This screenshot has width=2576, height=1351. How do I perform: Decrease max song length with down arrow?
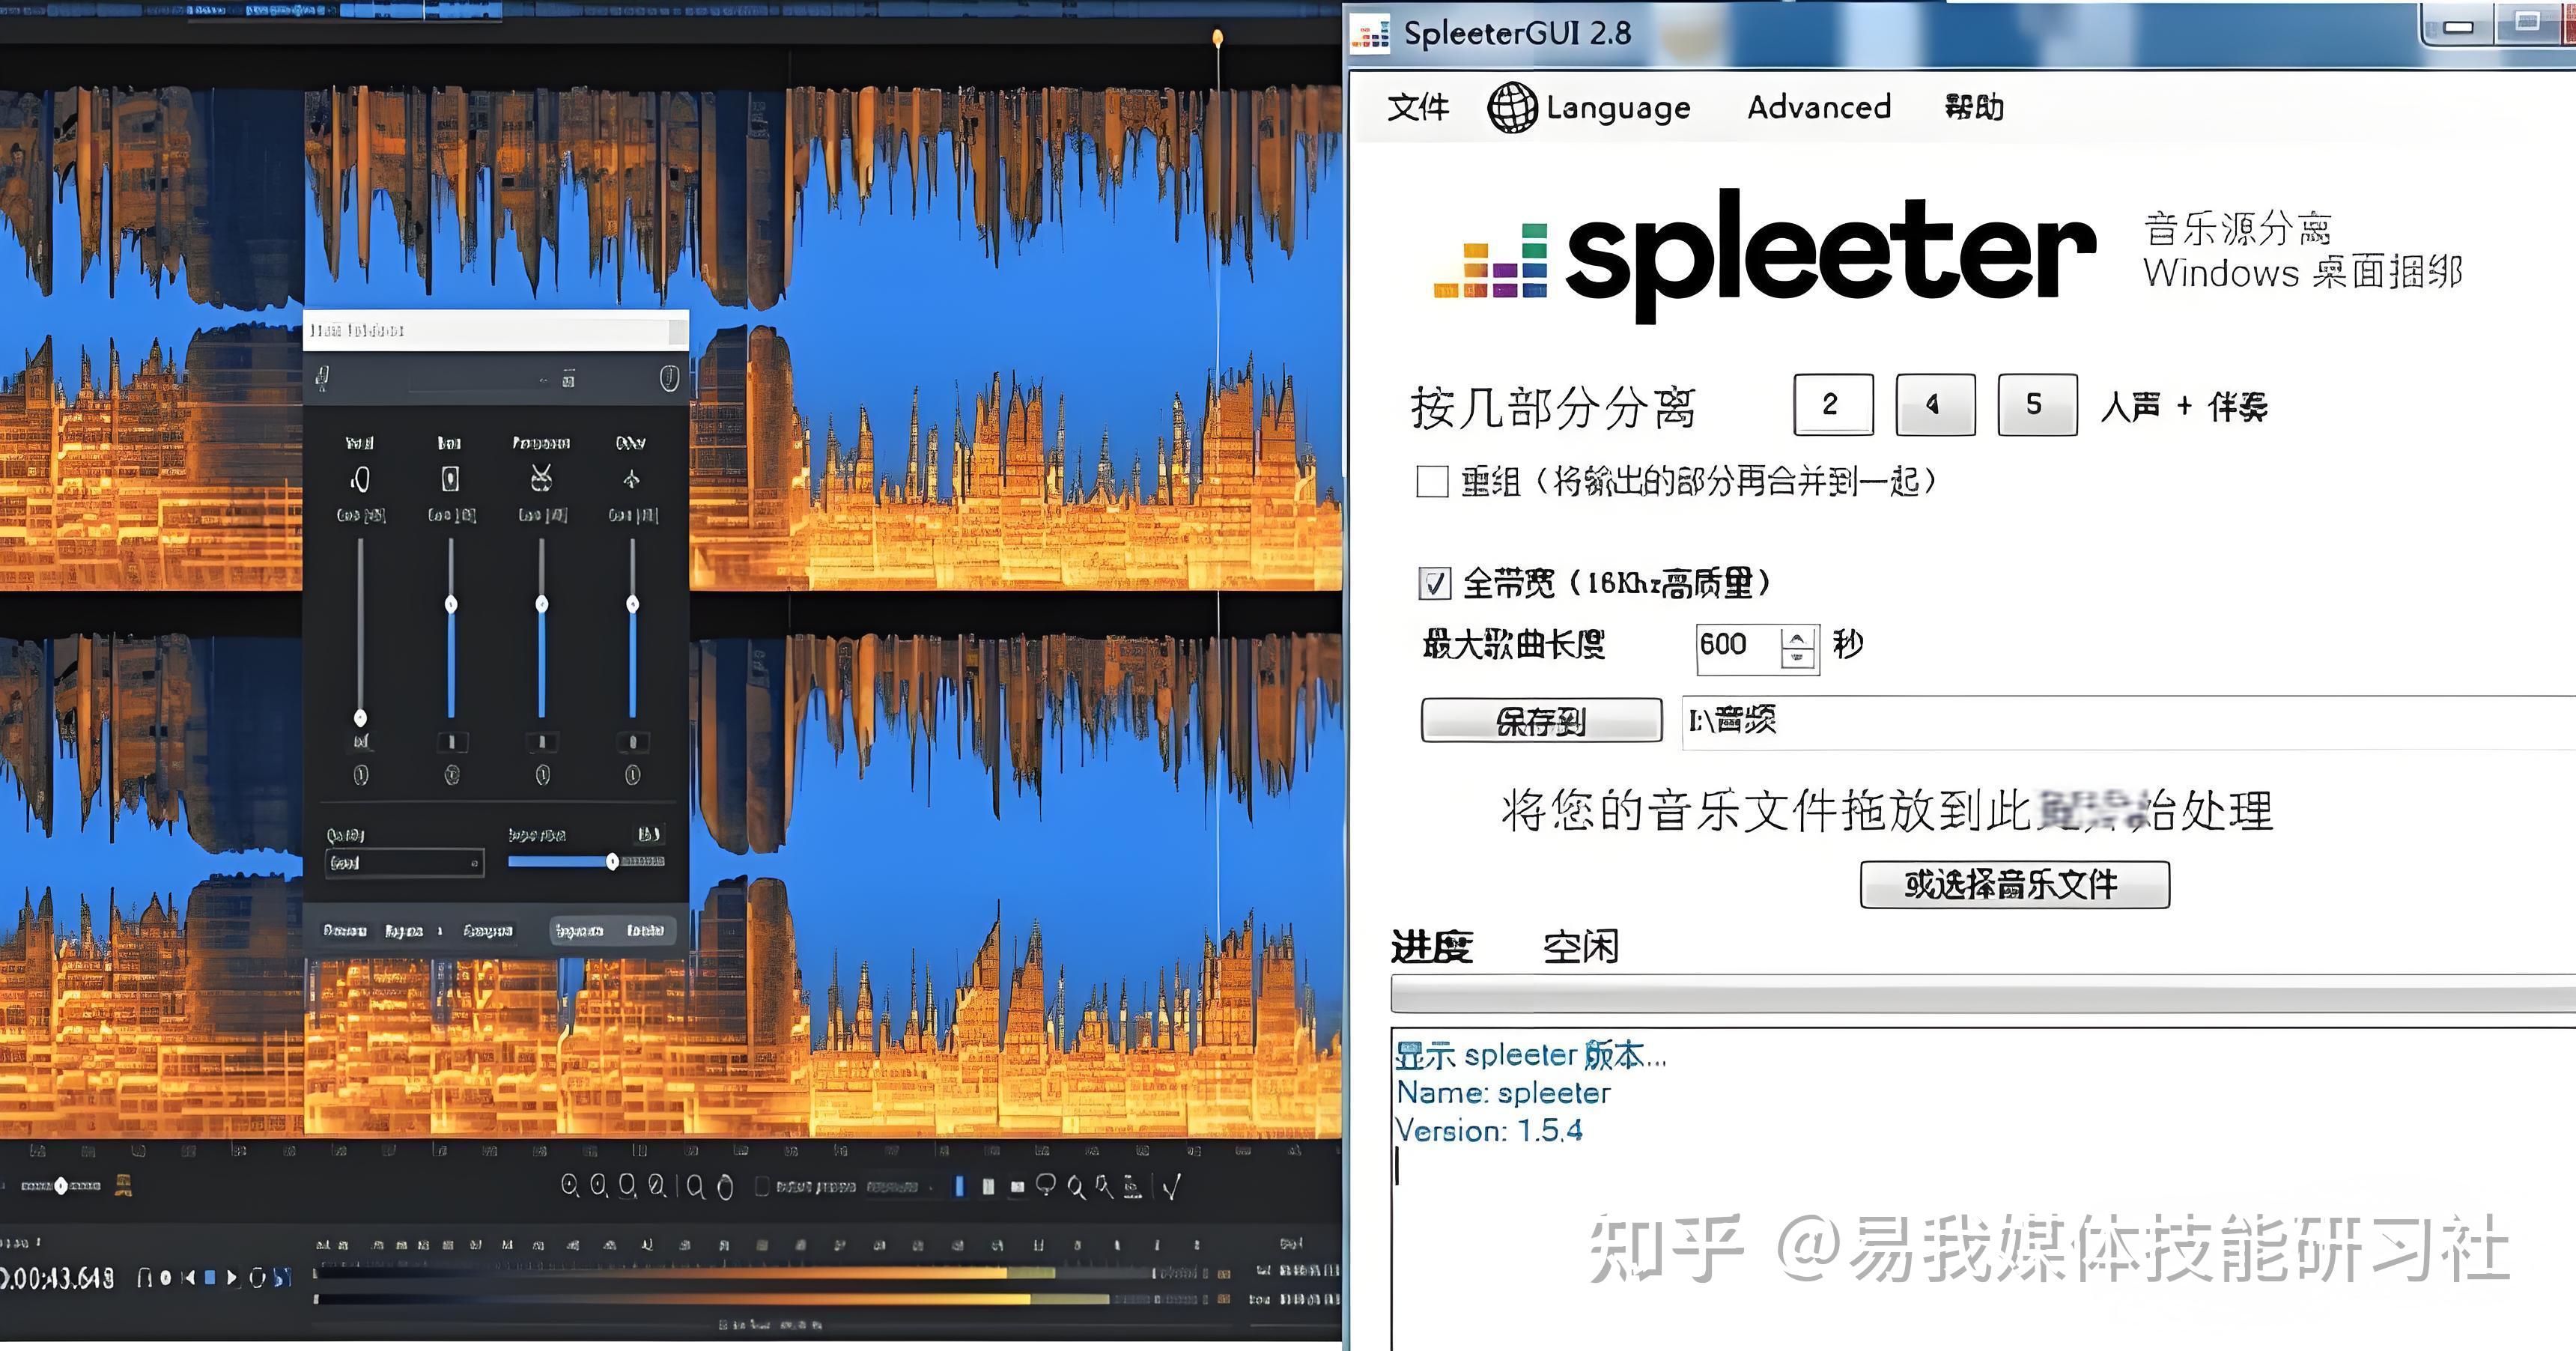(1797, 659)
